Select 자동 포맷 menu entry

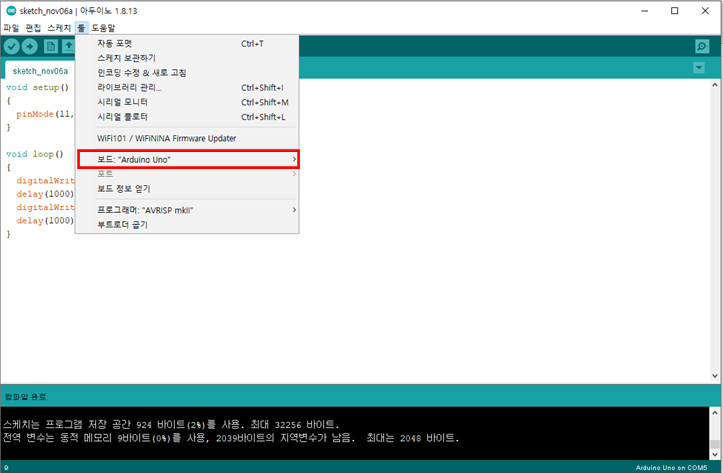(x=188, y=43)
